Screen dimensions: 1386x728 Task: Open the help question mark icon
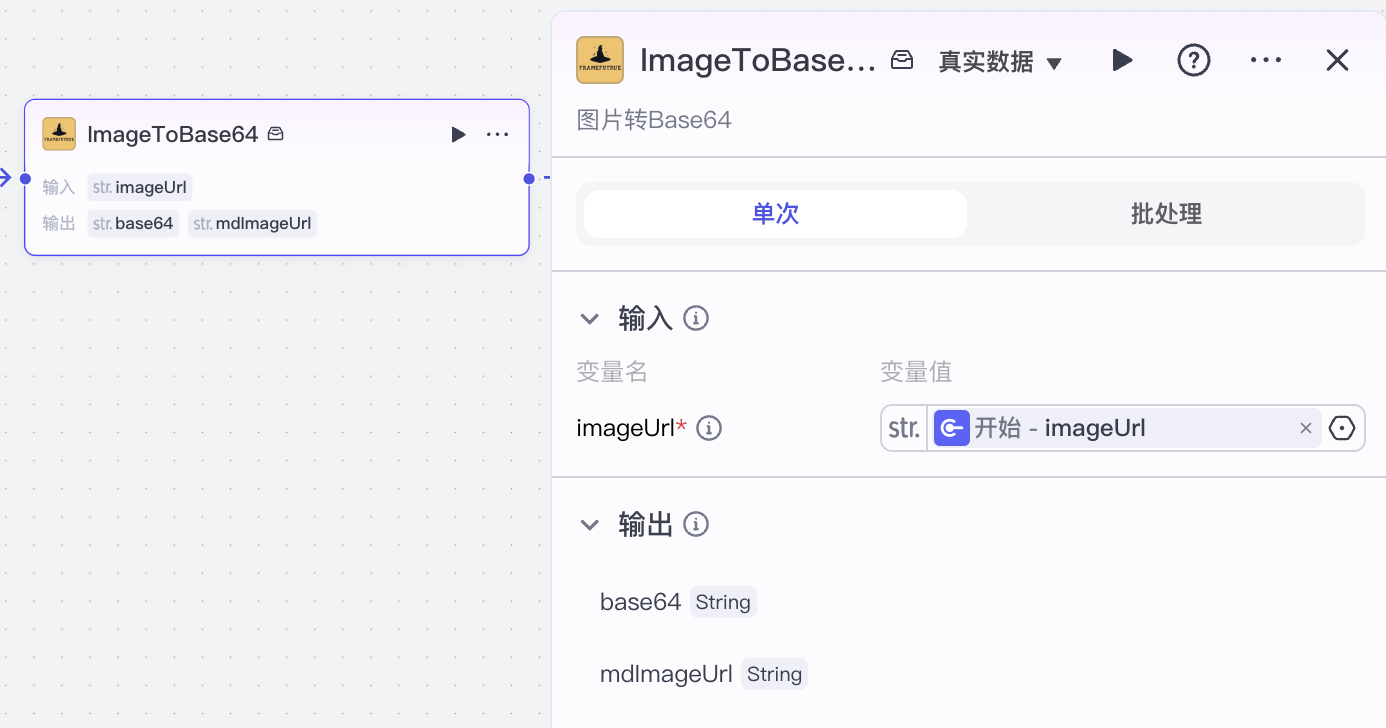coord(1194,60)
